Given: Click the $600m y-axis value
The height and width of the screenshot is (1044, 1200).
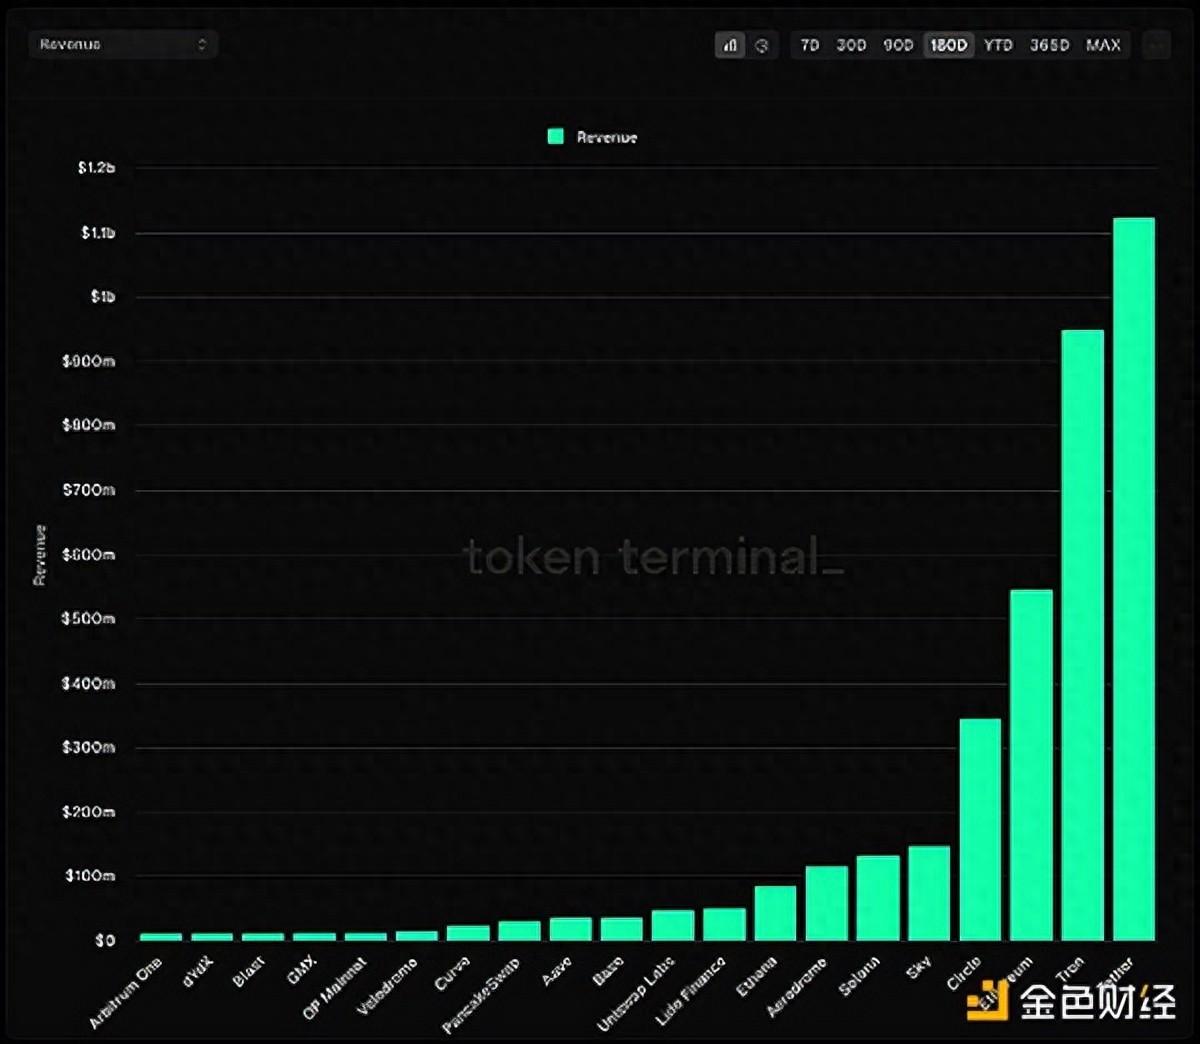Looking at the screenshot, I should pos(89,554).
